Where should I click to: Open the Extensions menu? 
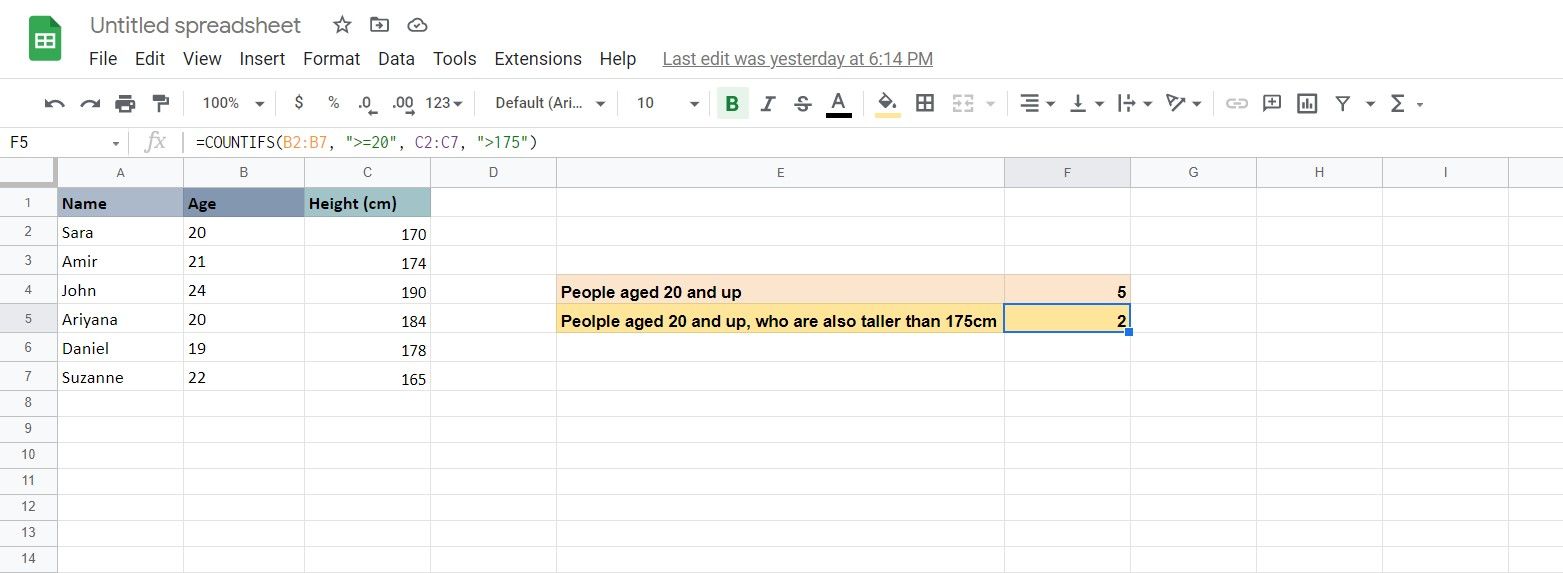[538, 59]
